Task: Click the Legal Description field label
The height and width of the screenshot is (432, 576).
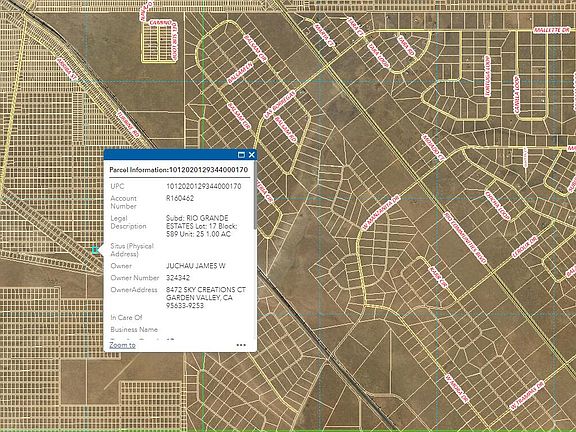Action: (x=128, y=222)
